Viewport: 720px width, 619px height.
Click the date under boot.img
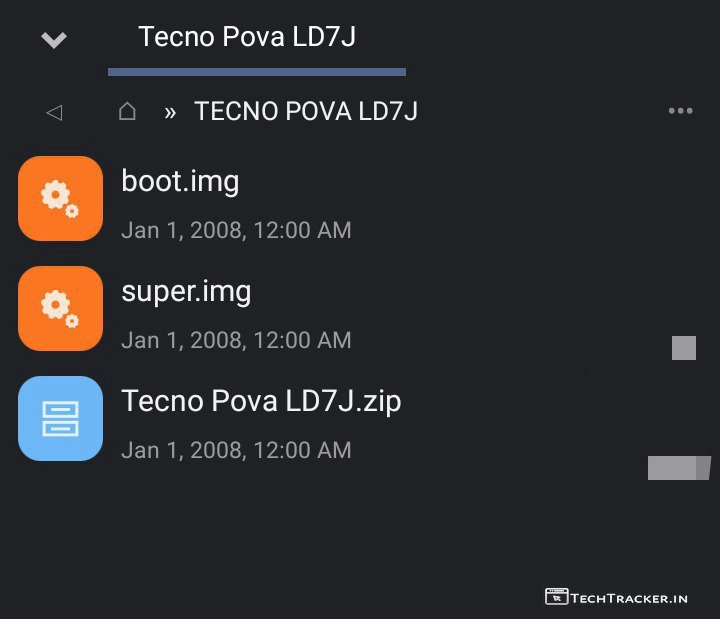(236, 230)
